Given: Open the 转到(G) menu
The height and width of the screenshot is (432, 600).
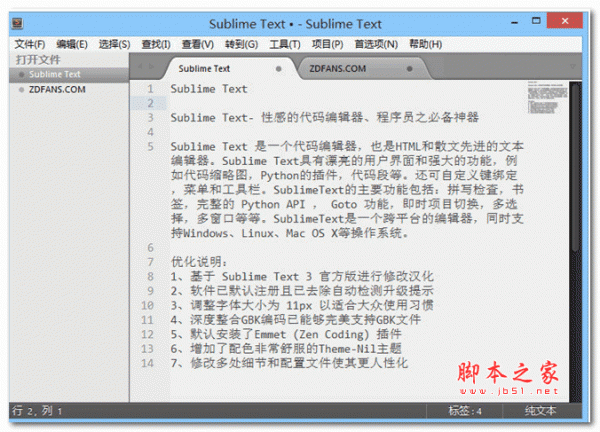Looking at the screenshot, I should (241, 44).
